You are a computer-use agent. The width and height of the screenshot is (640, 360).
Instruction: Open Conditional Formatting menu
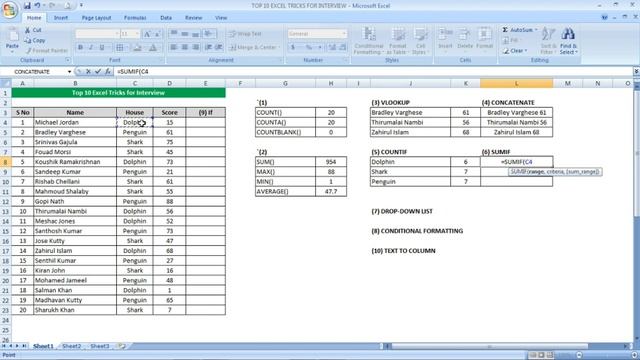pos(369,40)
